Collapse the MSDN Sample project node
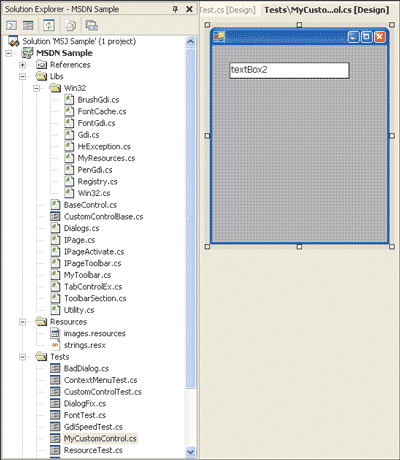Viewport: 400px width, 460px height. click(x=9, y=53)
